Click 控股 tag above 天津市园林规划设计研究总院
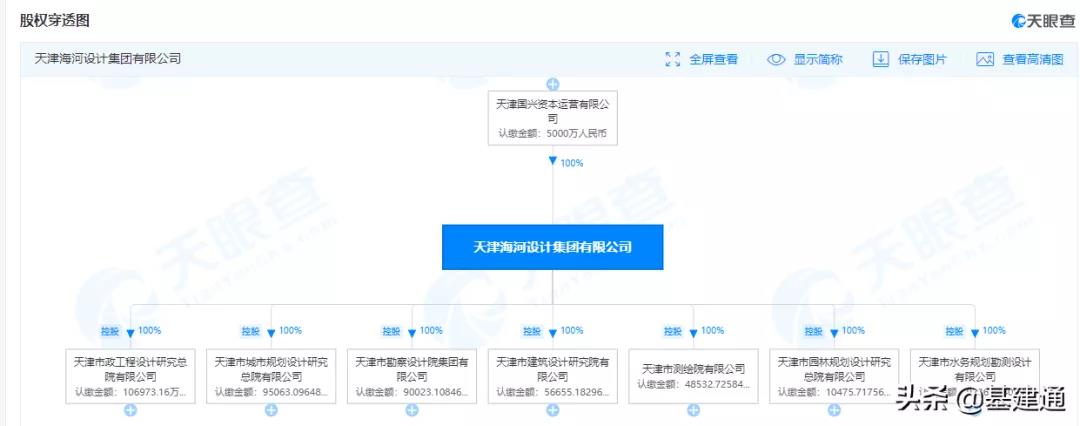 [x=813, y=332]
